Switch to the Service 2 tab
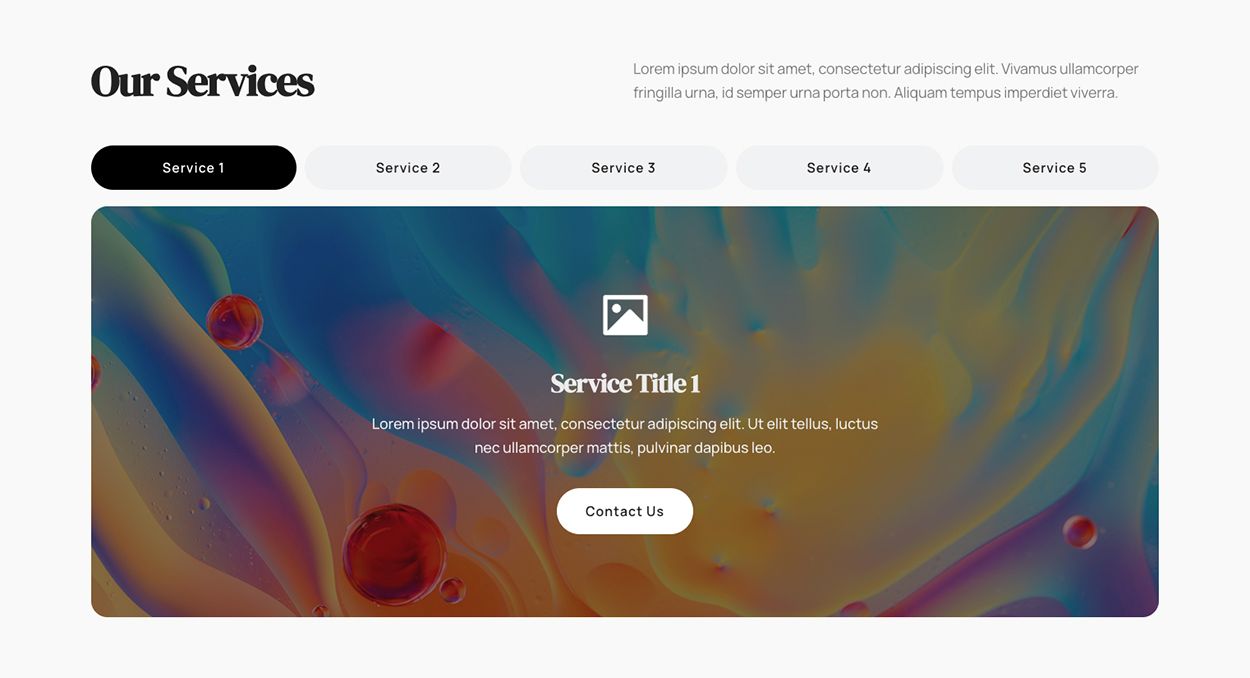Viewport: 1250px width, 678px height. (x=408, y=168)
